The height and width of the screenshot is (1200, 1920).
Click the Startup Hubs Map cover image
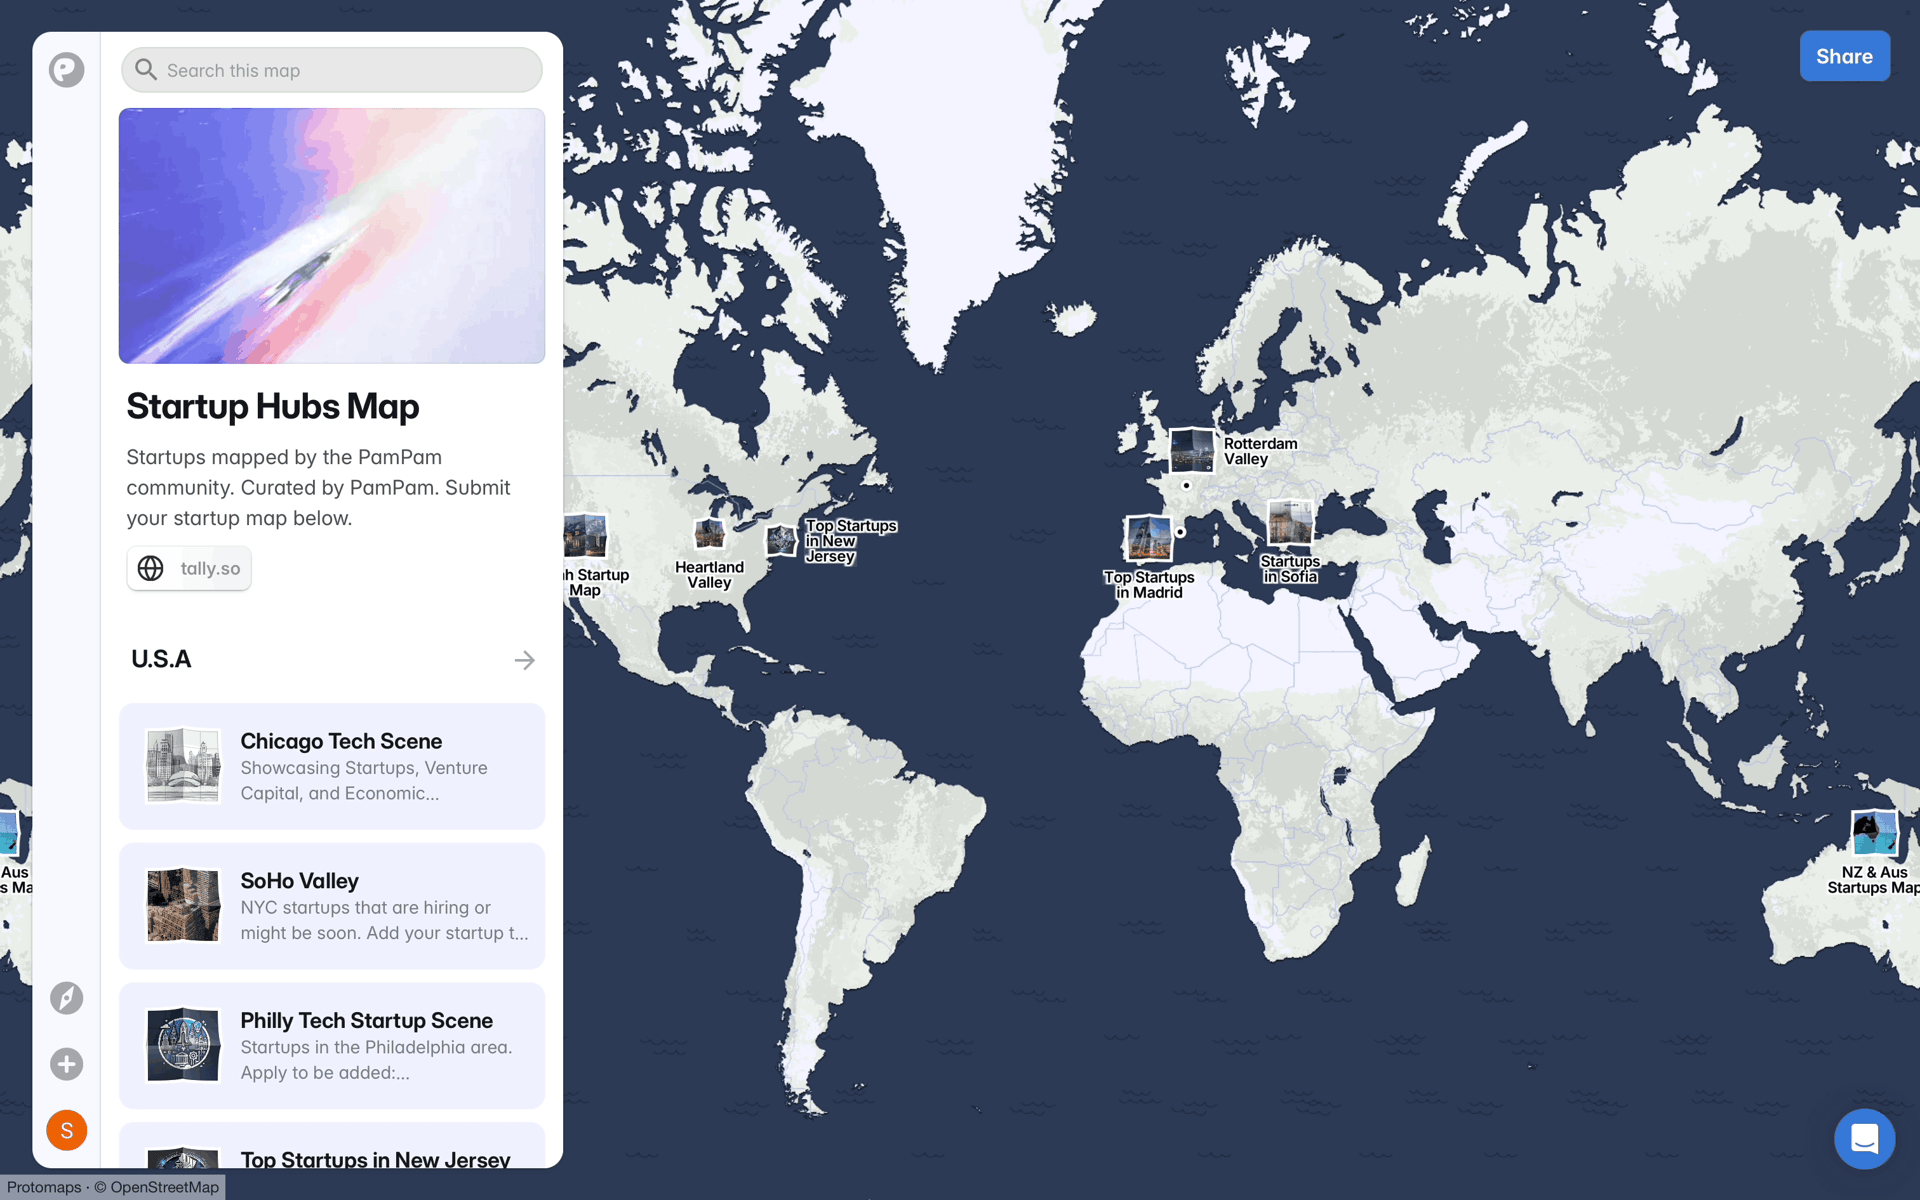pyautogui.click(x=332, y=236)
